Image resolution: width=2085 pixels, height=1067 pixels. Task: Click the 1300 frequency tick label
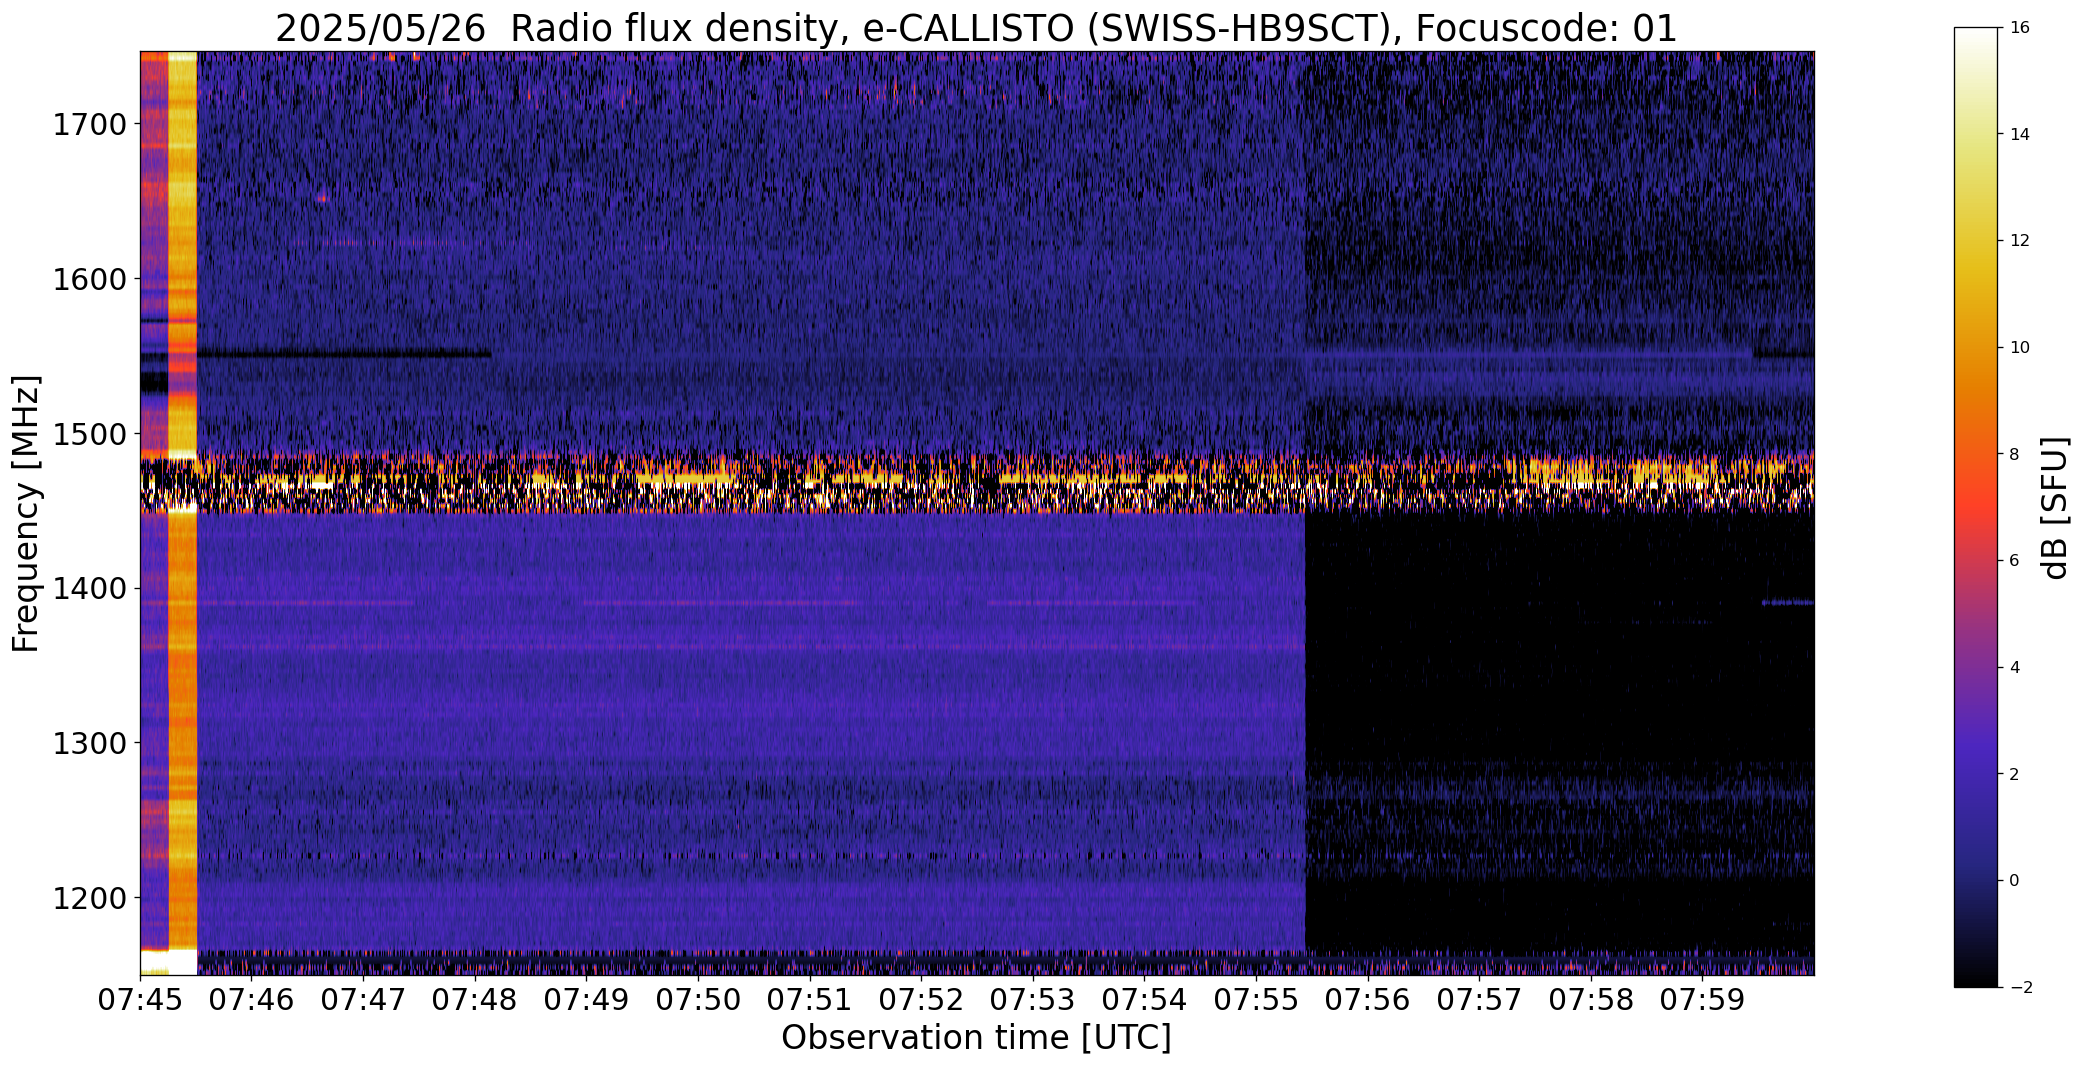pyautogui.click(x=89, y=743)
